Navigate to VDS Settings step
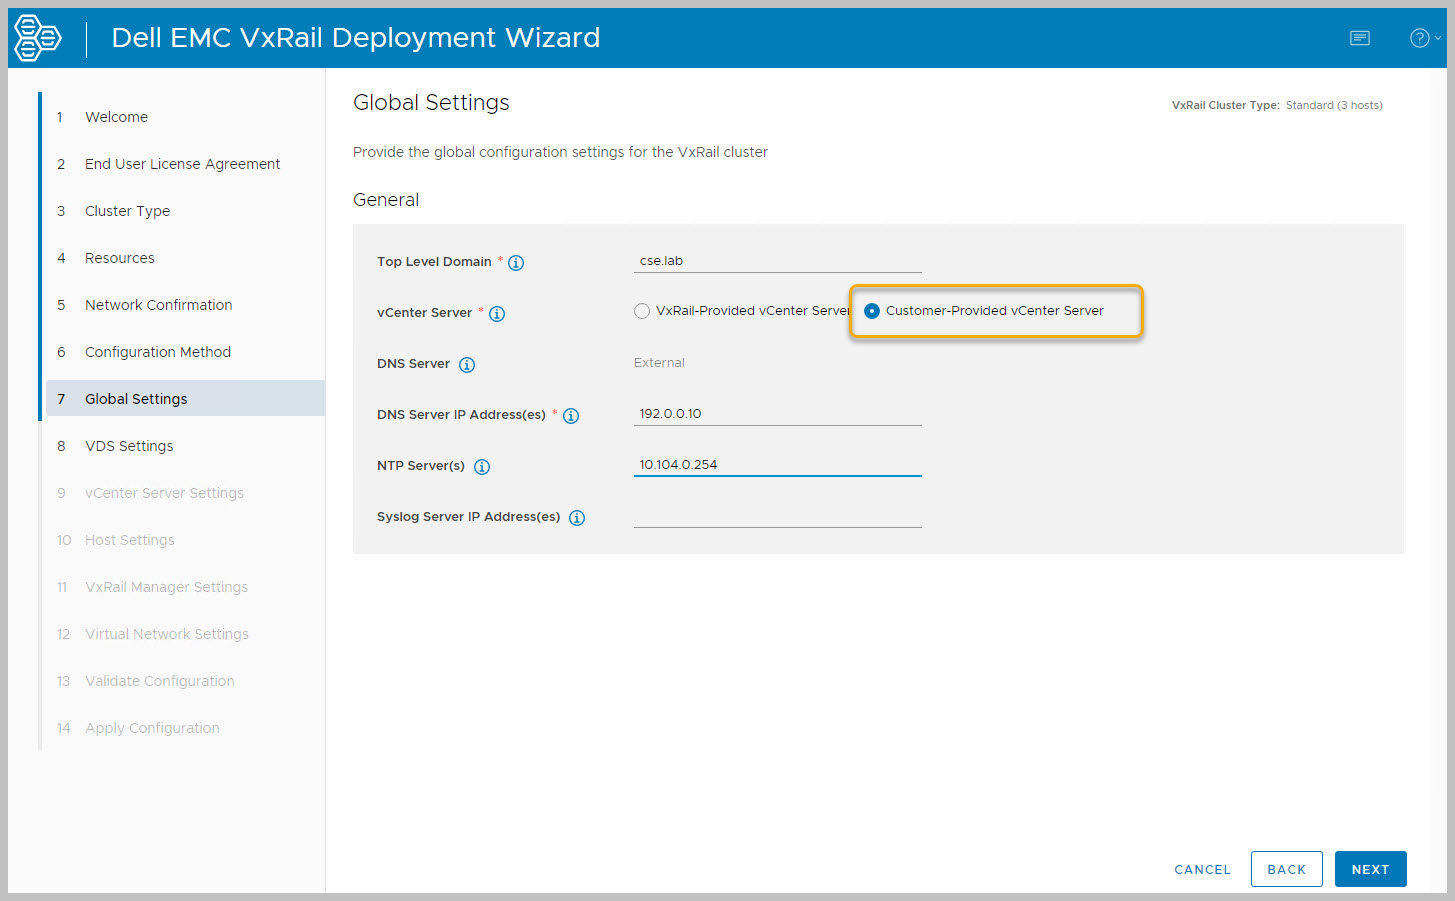The height and width of the screenshot is (901, 1455). click(x=129, y=446)
